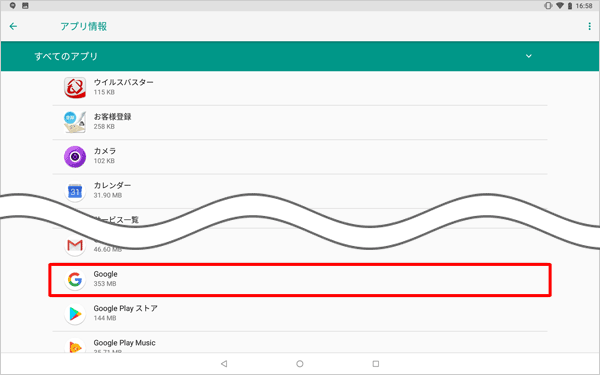Tap the Android home navigation button
Image resolution: width=600 pixels, height=375 pixels.
pyautogui.click(x=300, y=364)
